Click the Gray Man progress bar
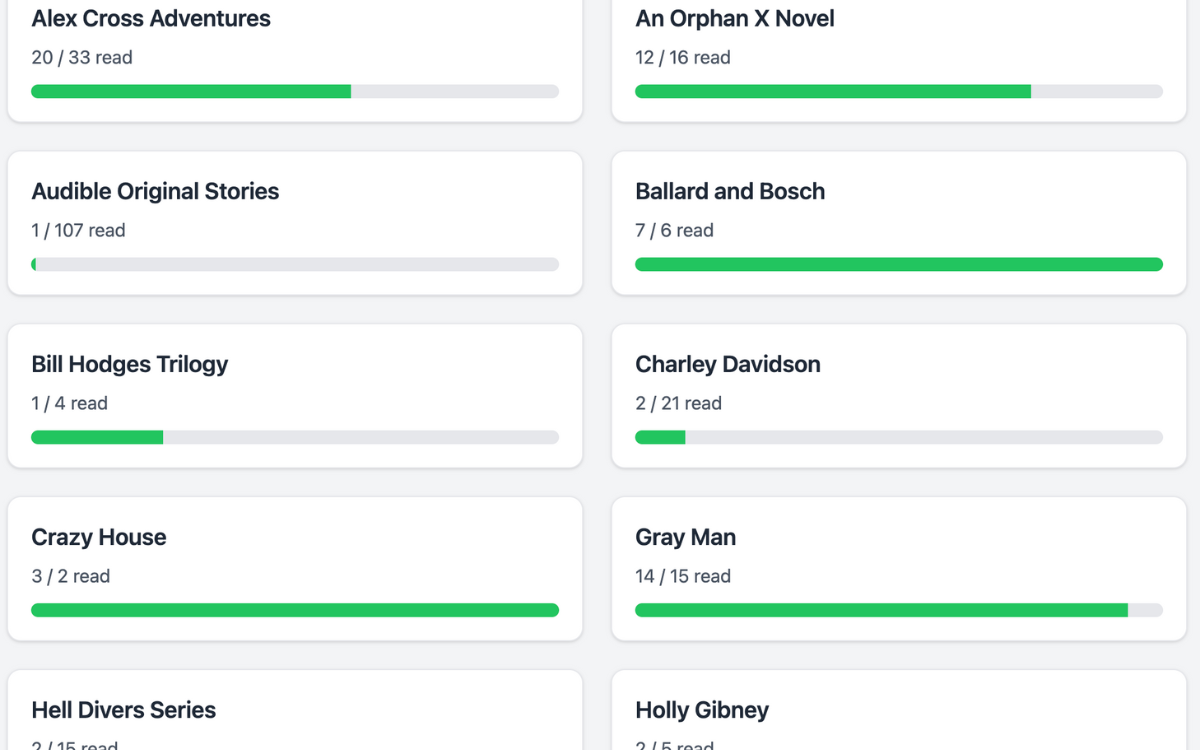The height and width of the screenshot is (750, 1200). pos(899,610)
